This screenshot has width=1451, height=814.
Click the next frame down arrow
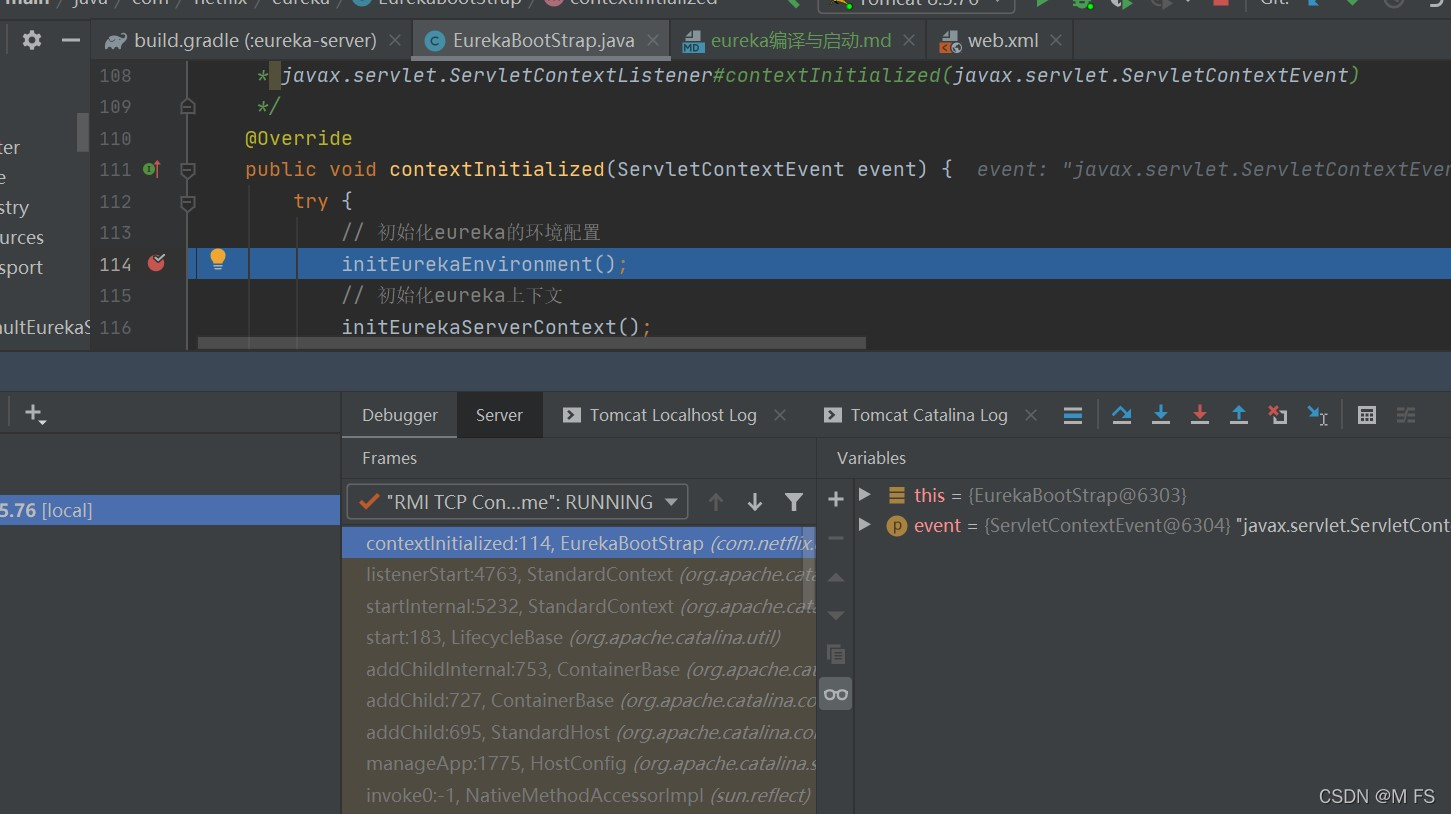755,502
